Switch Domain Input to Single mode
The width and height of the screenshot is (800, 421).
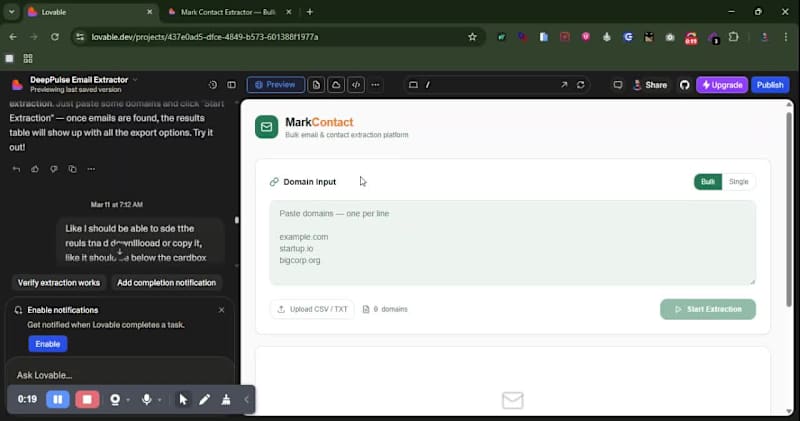[x=738, y=182]
